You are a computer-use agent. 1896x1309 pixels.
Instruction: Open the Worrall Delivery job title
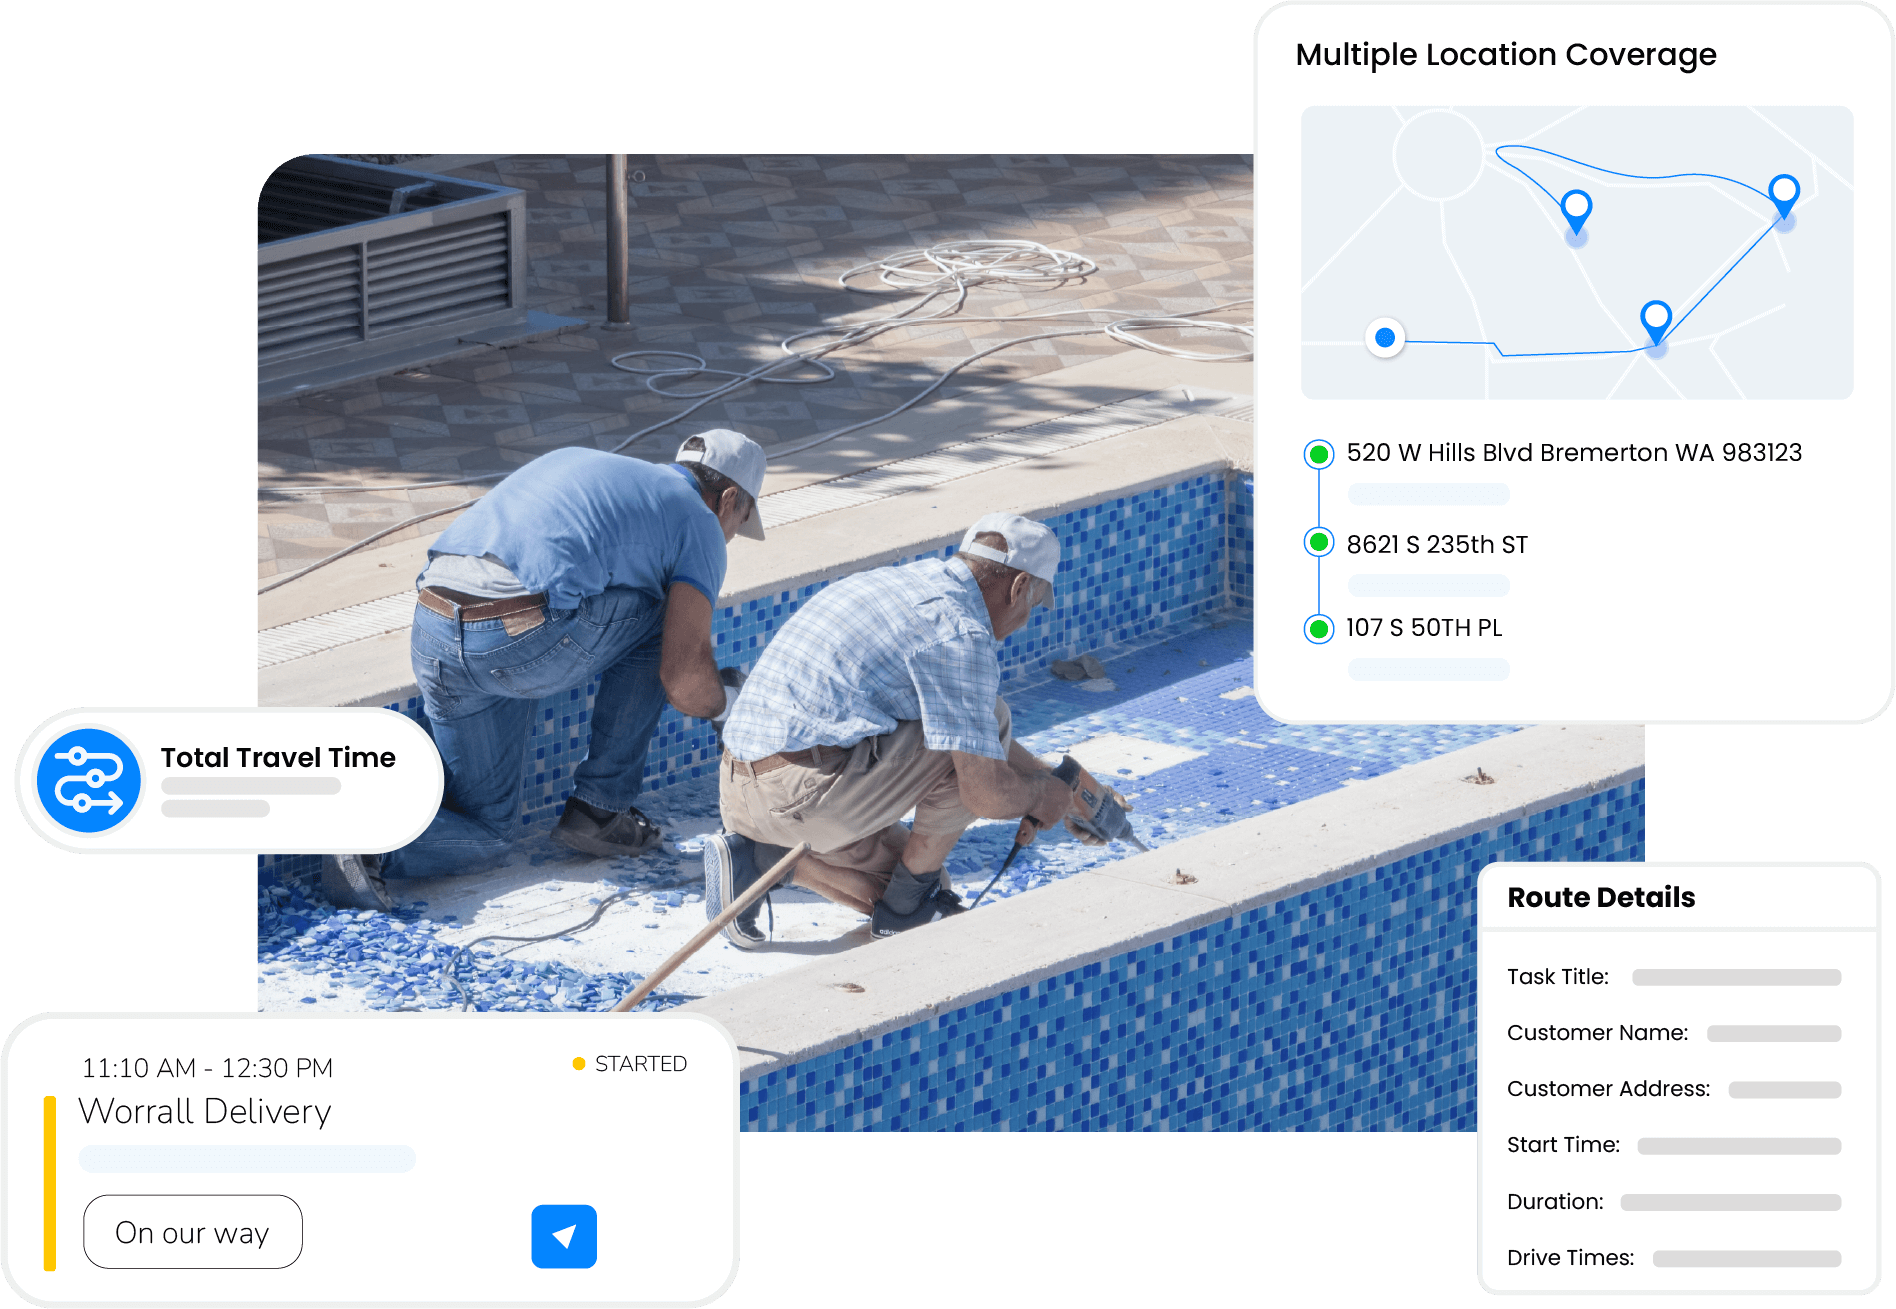(205, 1112)
